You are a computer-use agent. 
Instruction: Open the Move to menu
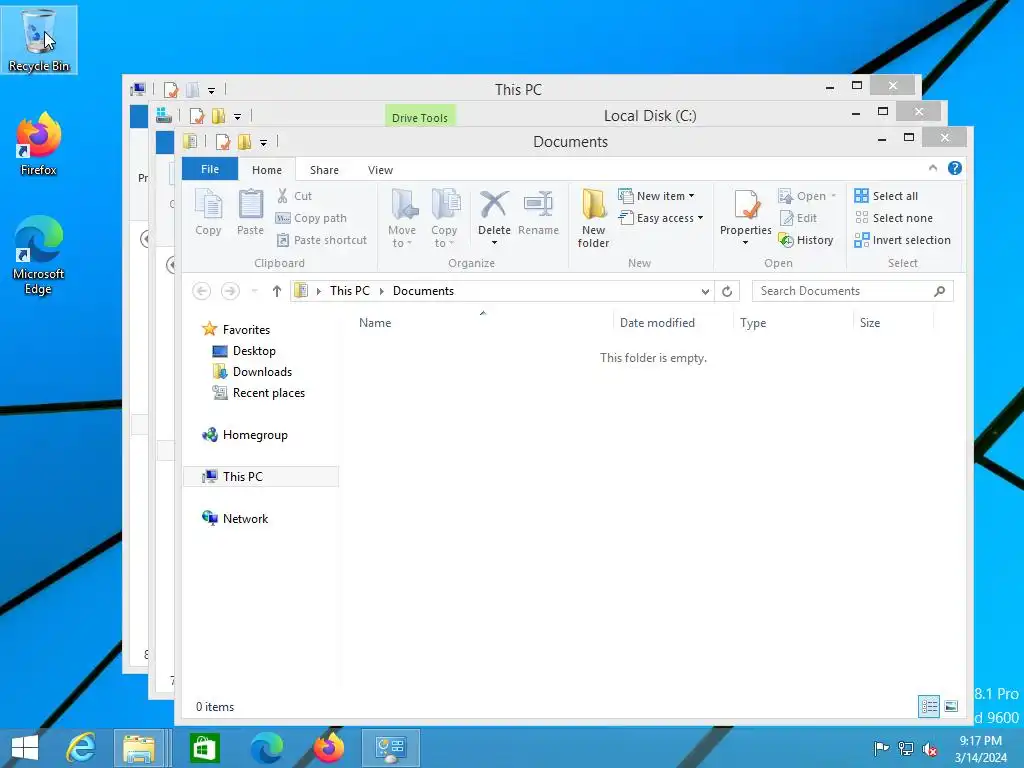pos(402,218)
